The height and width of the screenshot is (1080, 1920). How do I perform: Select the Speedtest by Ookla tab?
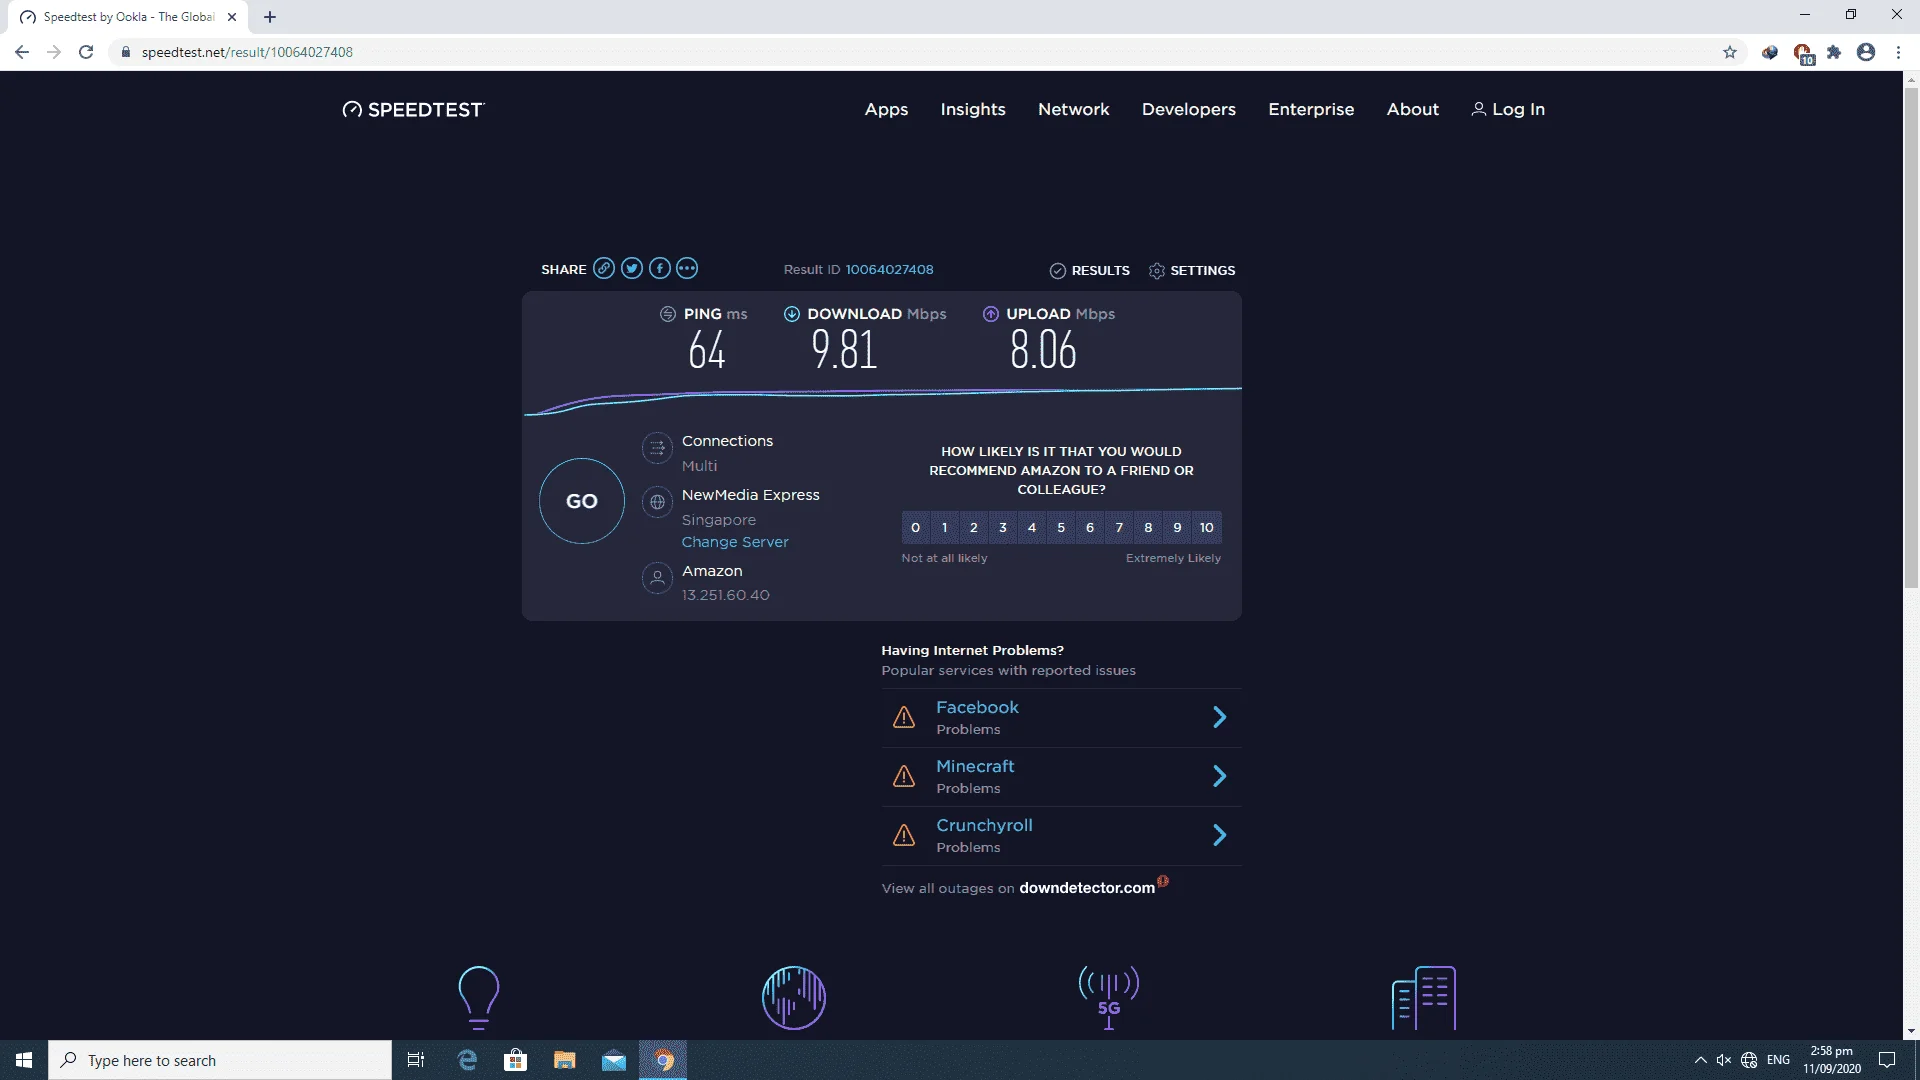128,17
